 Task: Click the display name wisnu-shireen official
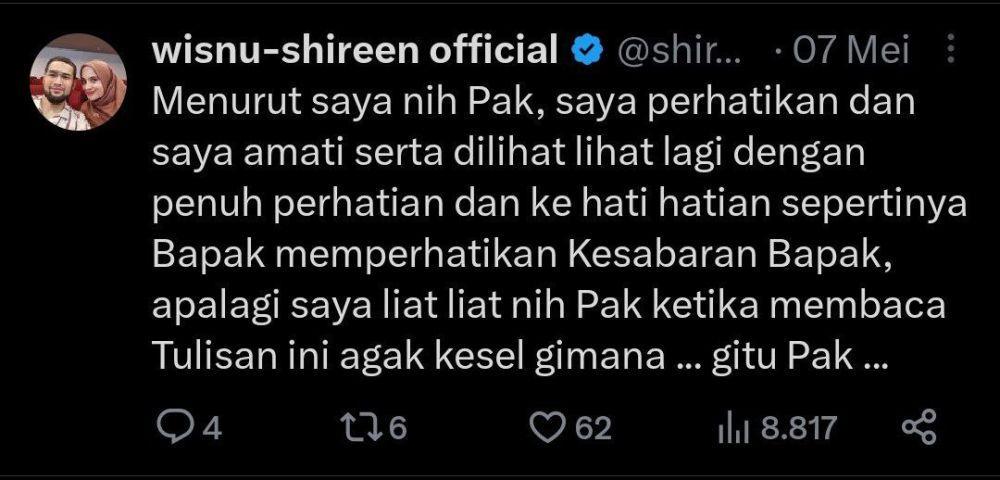tap(356, 51)
